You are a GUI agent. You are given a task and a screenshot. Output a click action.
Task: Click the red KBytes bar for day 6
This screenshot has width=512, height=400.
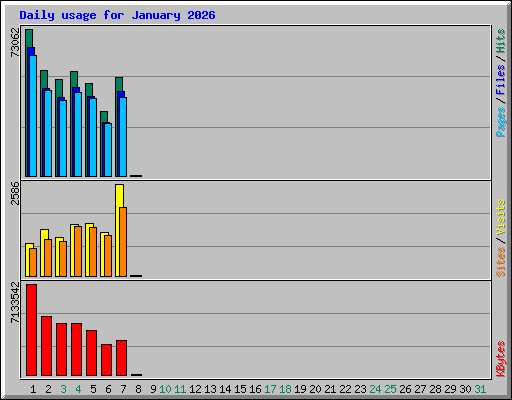pos(106,360)
